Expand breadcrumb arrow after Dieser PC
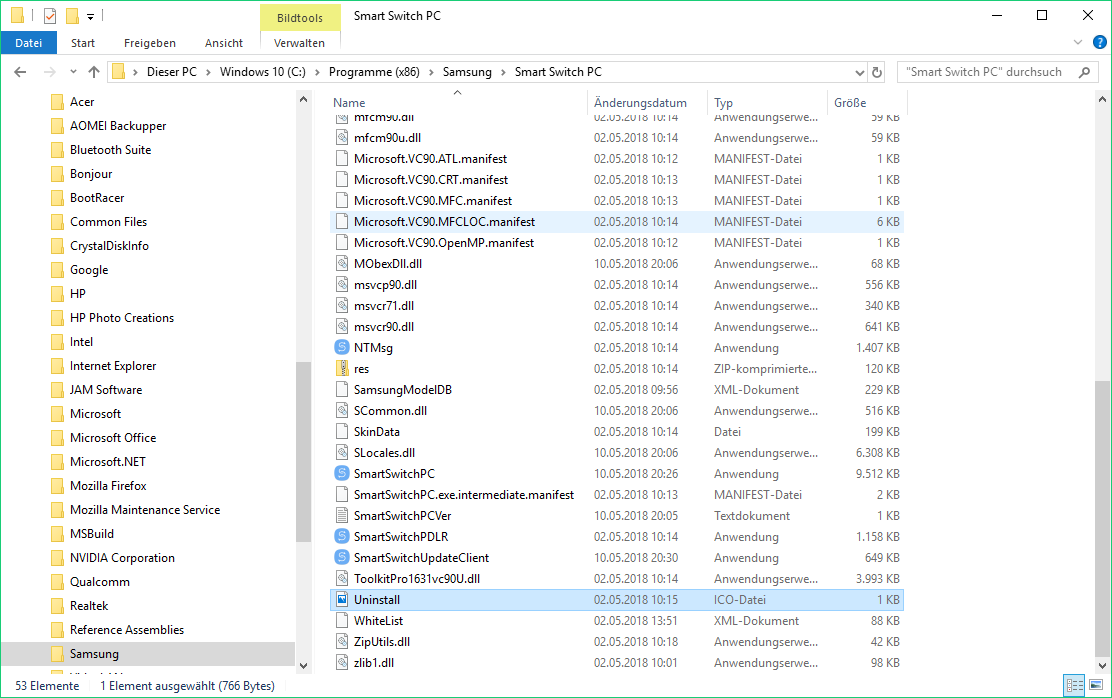The image size is (1112, 698). click(x=208, y=72)
